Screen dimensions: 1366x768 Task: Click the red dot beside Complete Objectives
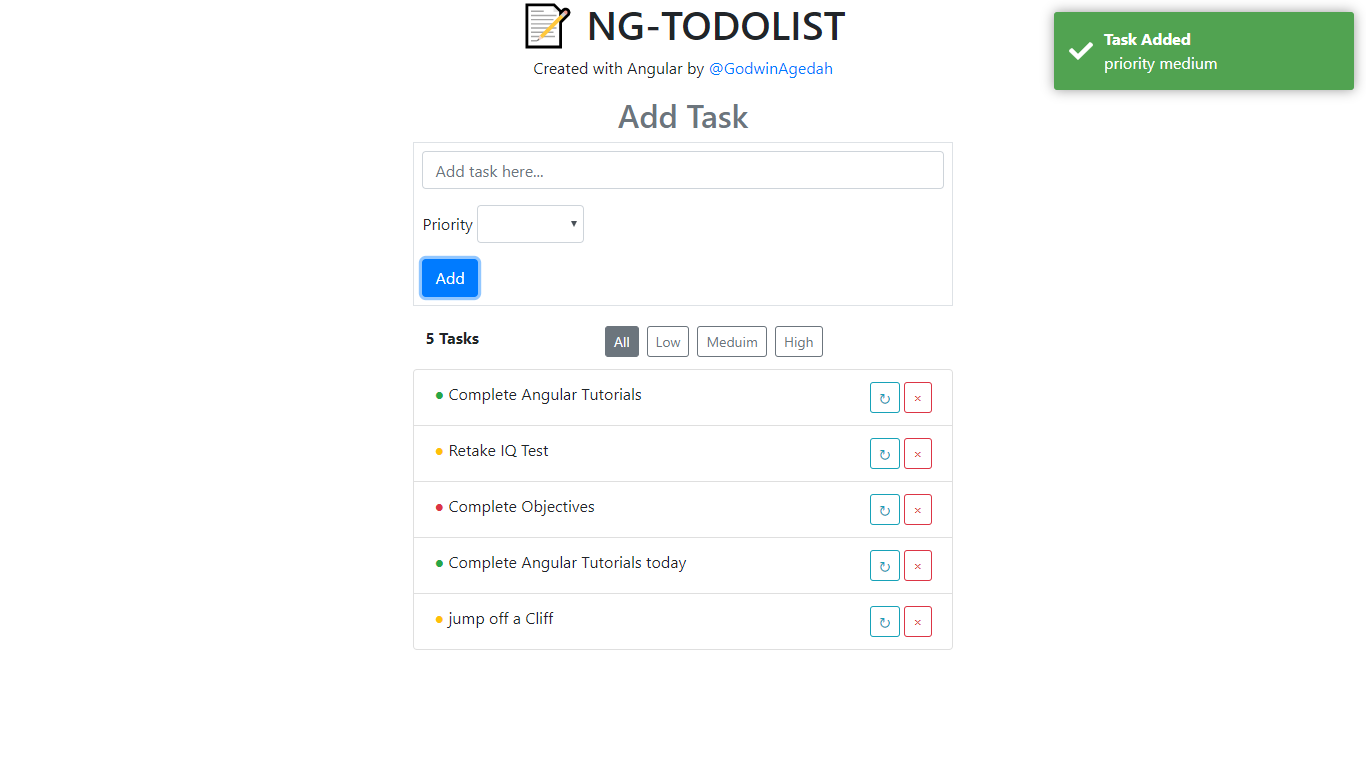pyautogui.click(x=439, y=508)
